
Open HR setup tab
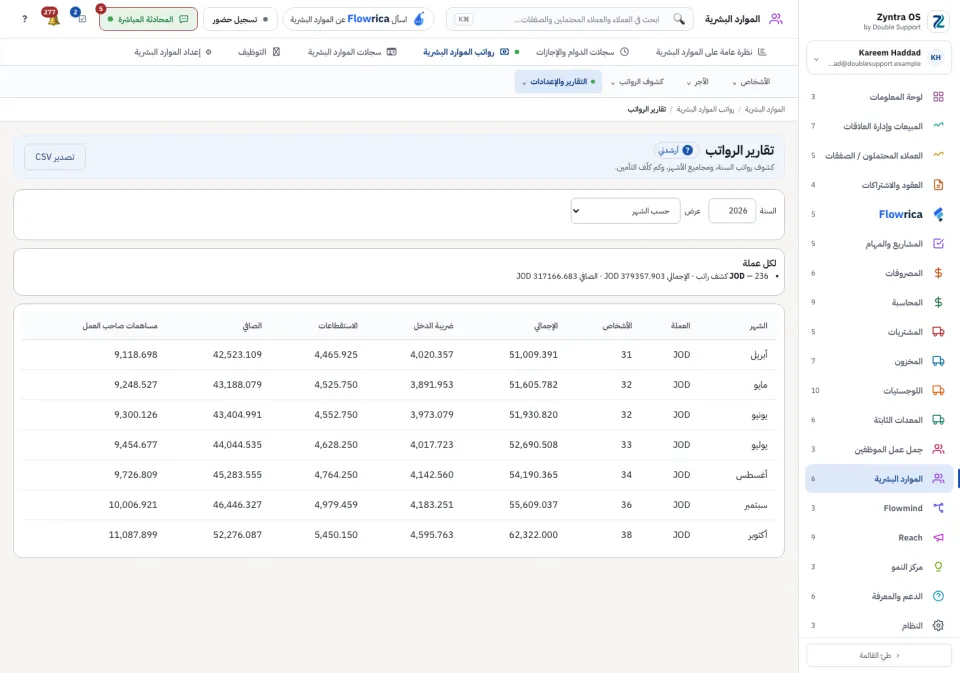[173, 52]
